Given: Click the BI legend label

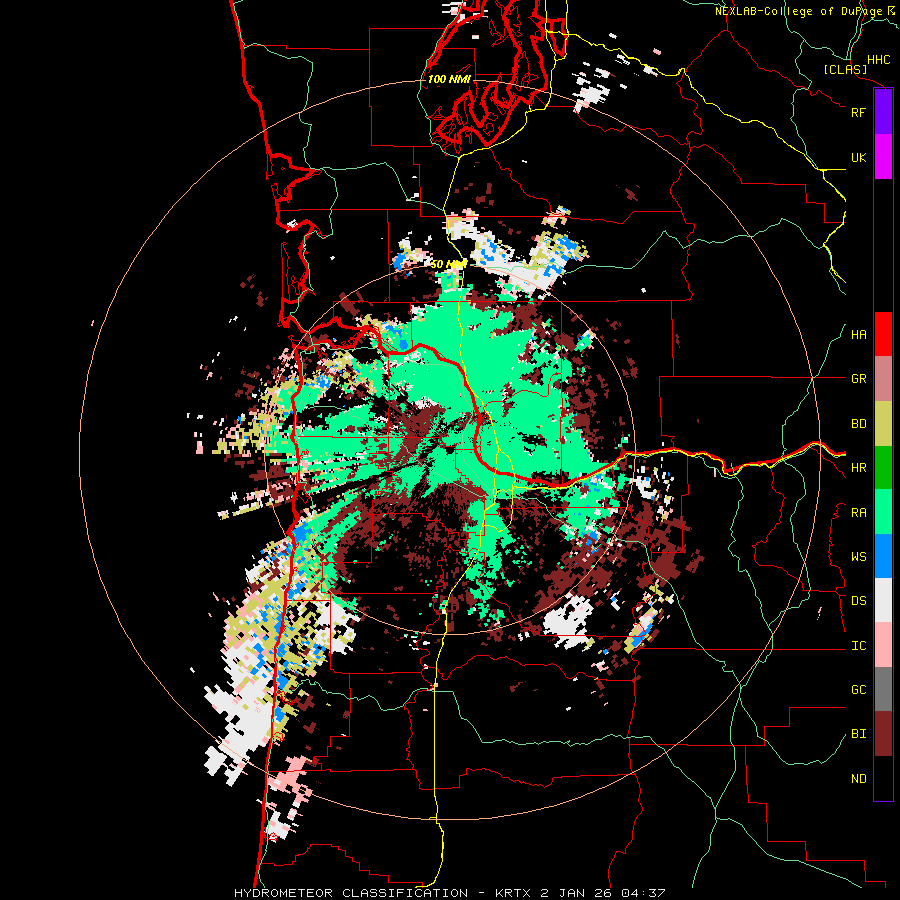Looking at the screenshot, I should click(858, 734).
